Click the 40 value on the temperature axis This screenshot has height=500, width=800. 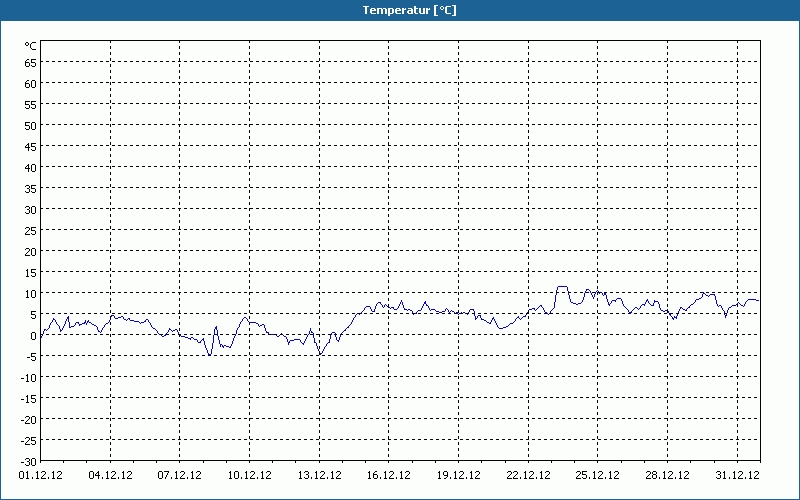(x=31, y=168)
